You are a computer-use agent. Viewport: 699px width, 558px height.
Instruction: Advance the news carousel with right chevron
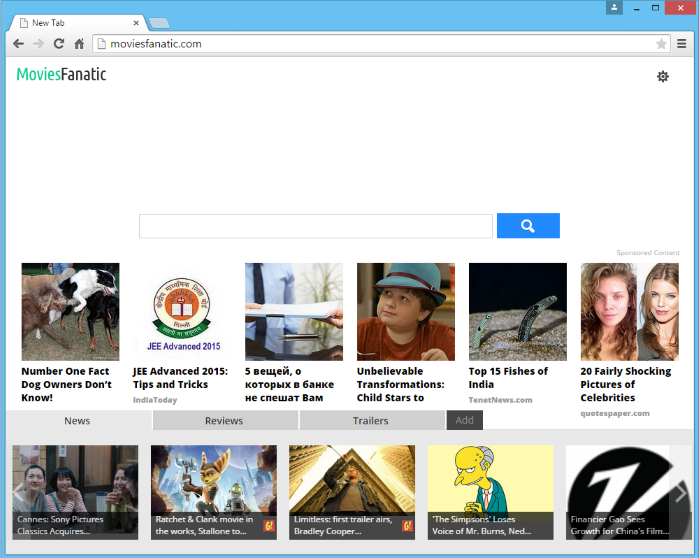point(681,493)
